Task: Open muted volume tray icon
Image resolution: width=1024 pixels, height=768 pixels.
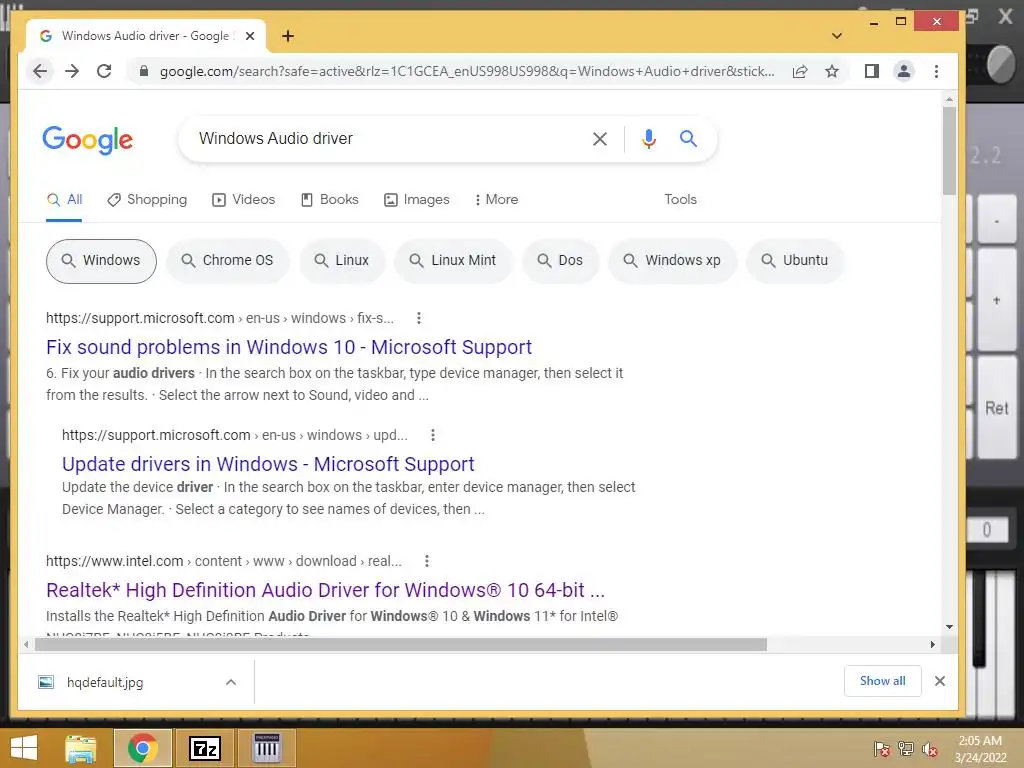Action: [x=930, y=749]
